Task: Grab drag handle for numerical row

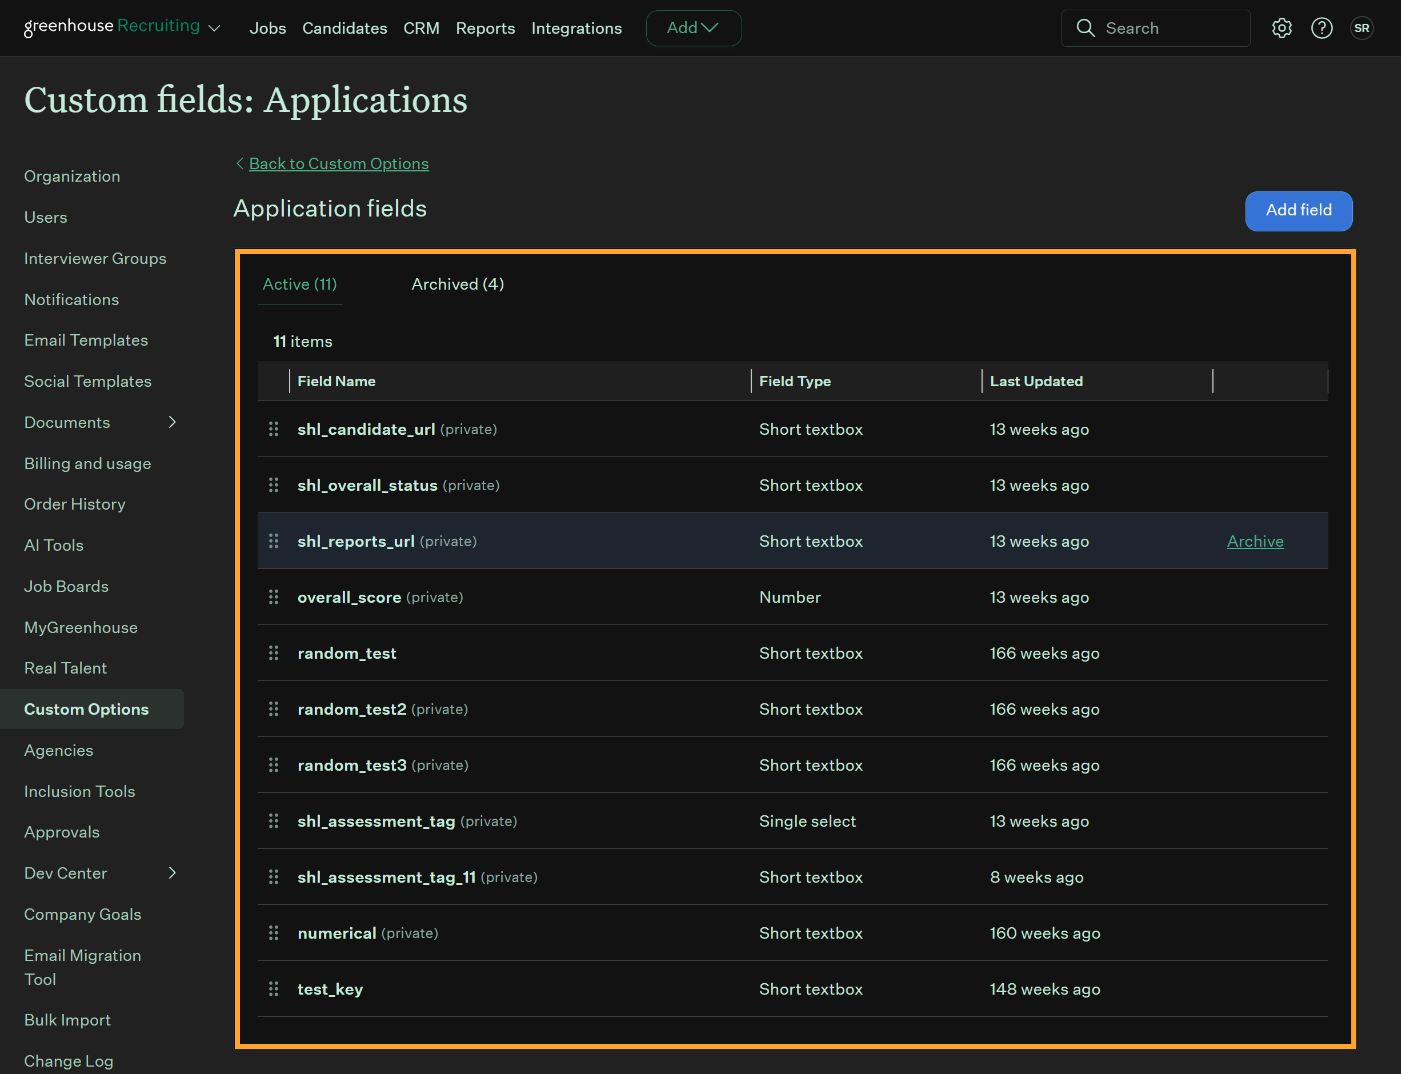Action: 274,933
